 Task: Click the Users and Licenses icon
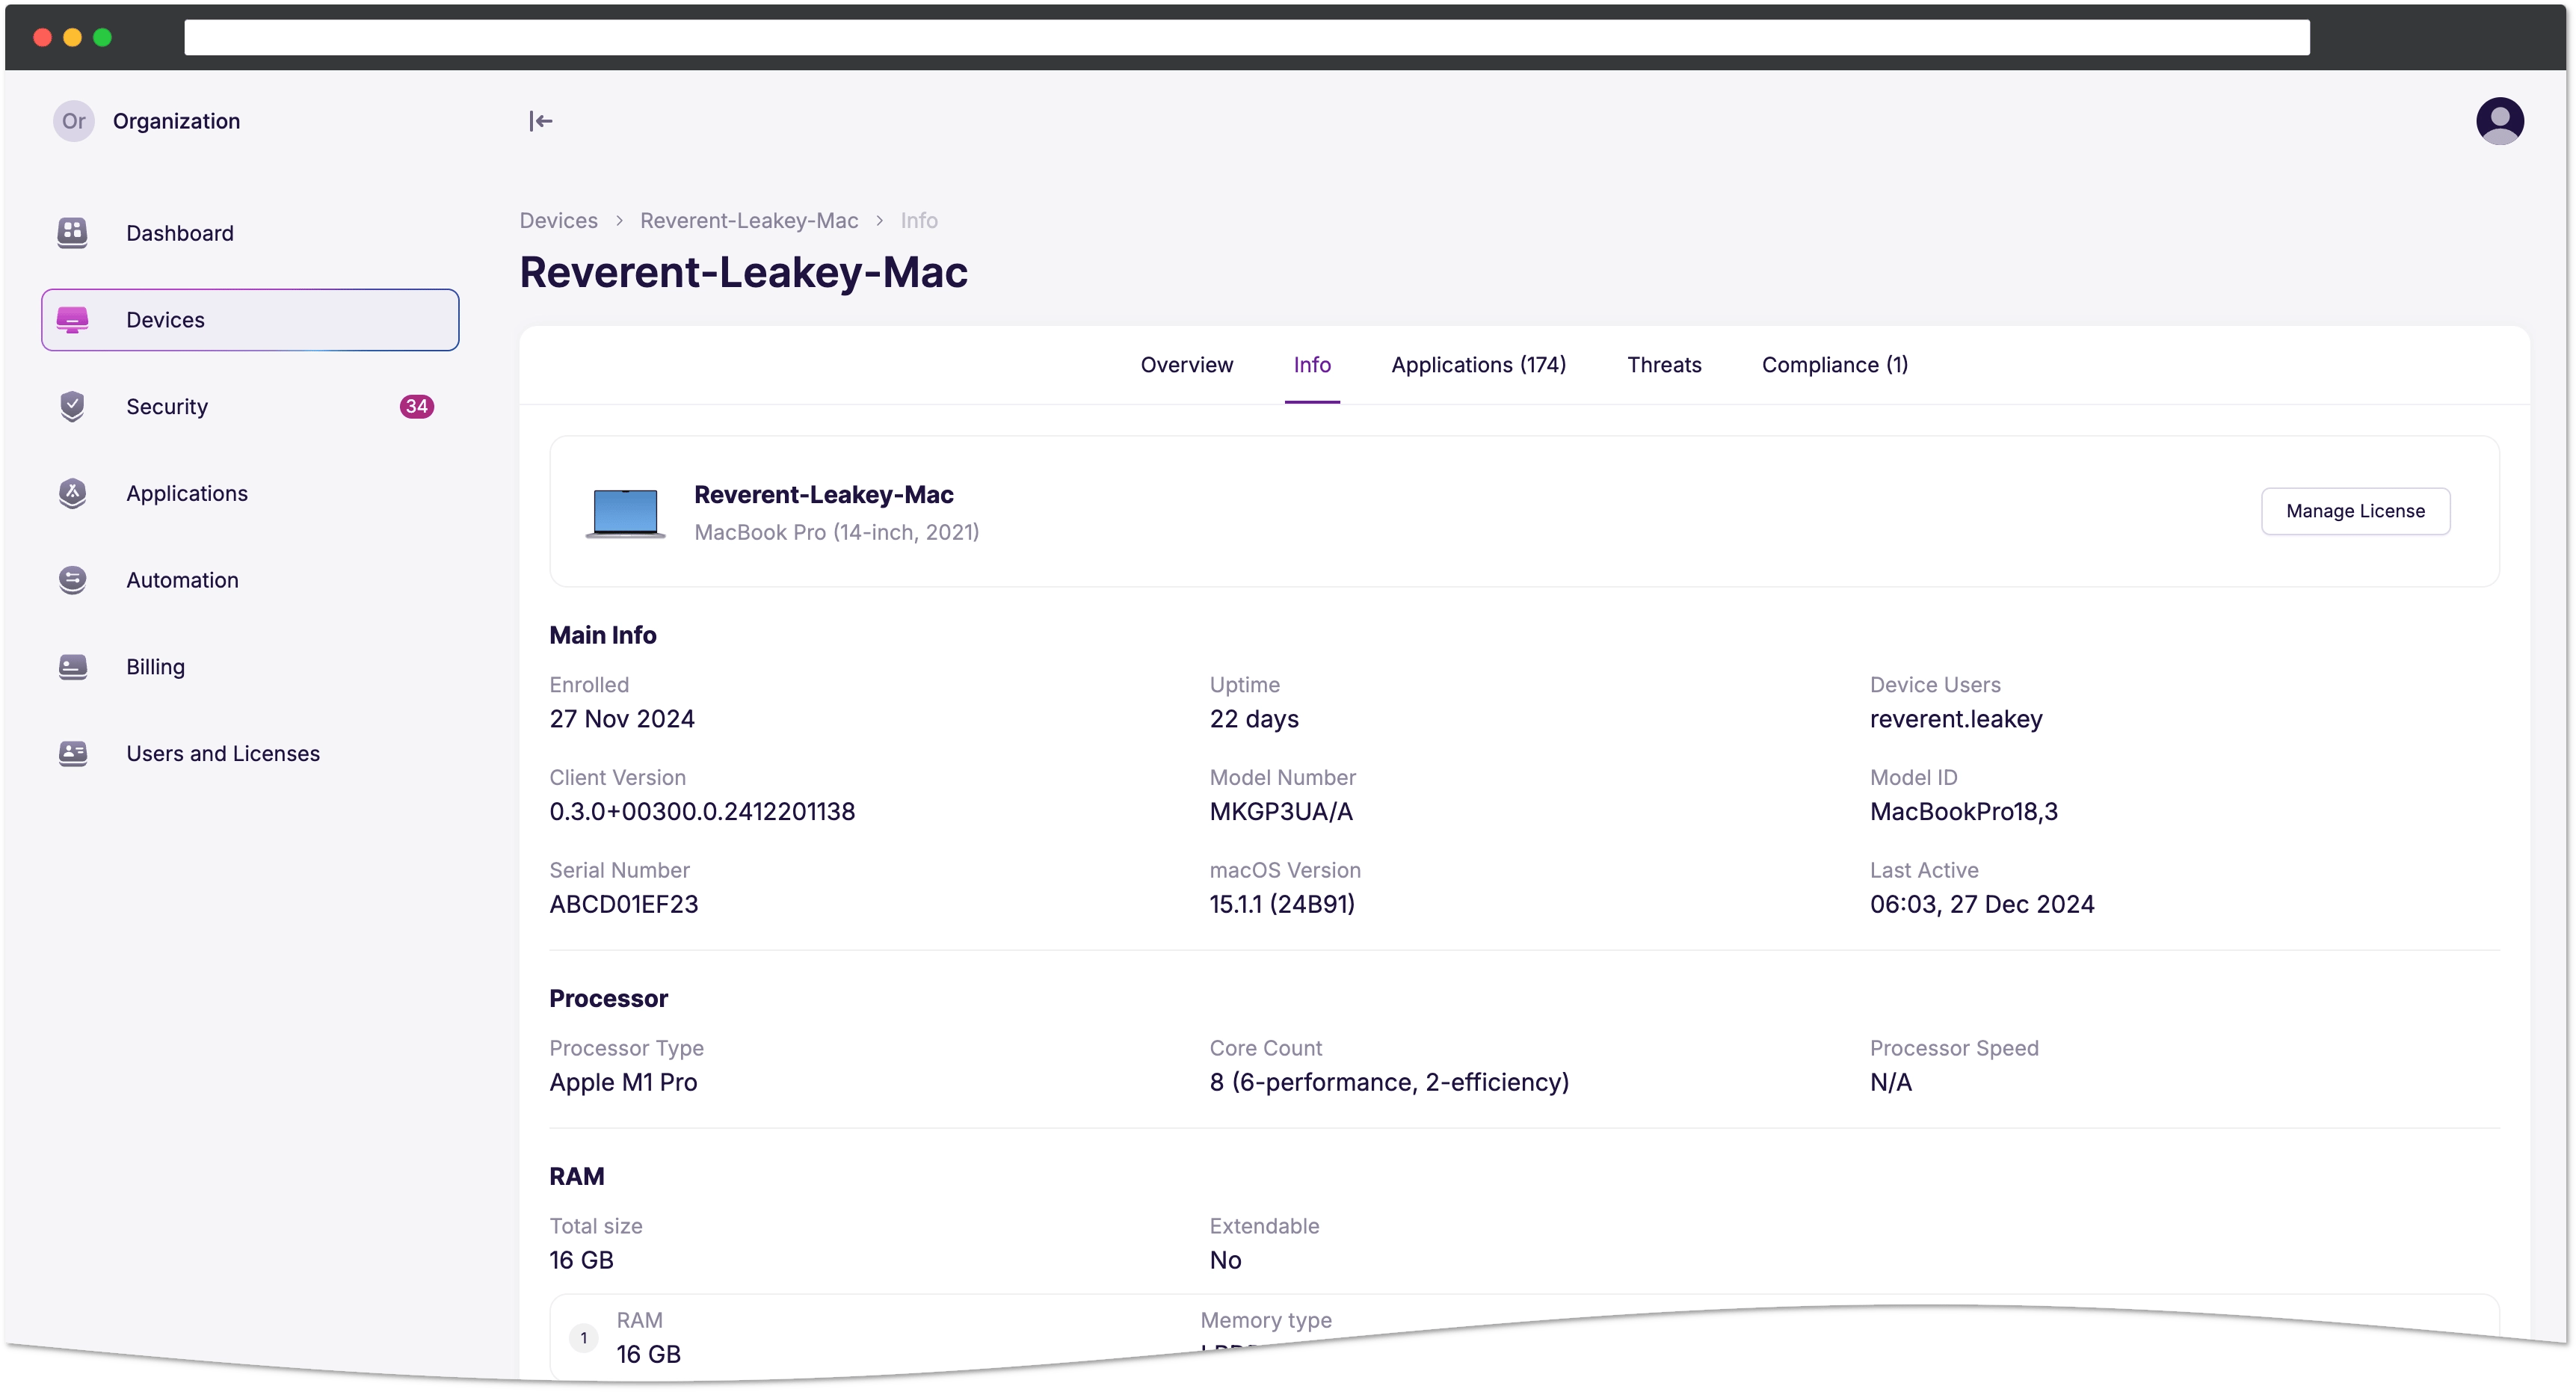click(72, 753)
